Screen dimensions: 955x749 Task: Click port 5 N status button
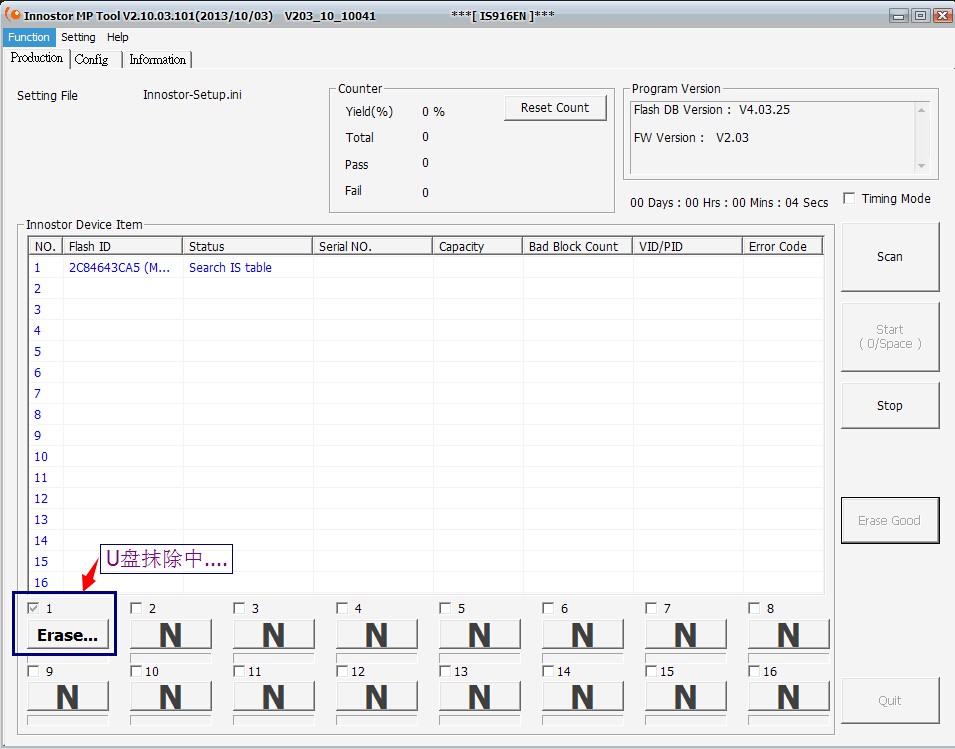click(x=479, y=635)
